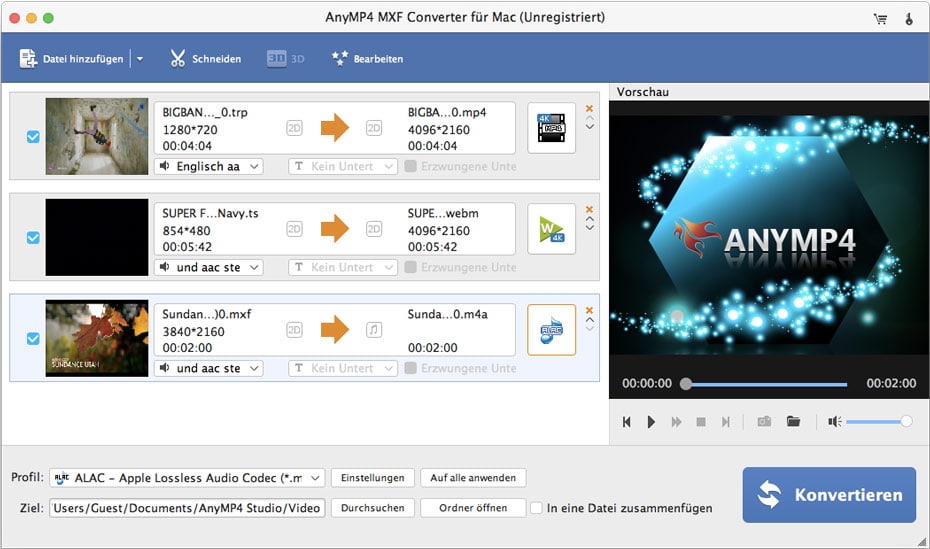Image resolution: width=930 pixels, height=549 pixels.
Task: Open profile Einstellungen
Action: 372,478
